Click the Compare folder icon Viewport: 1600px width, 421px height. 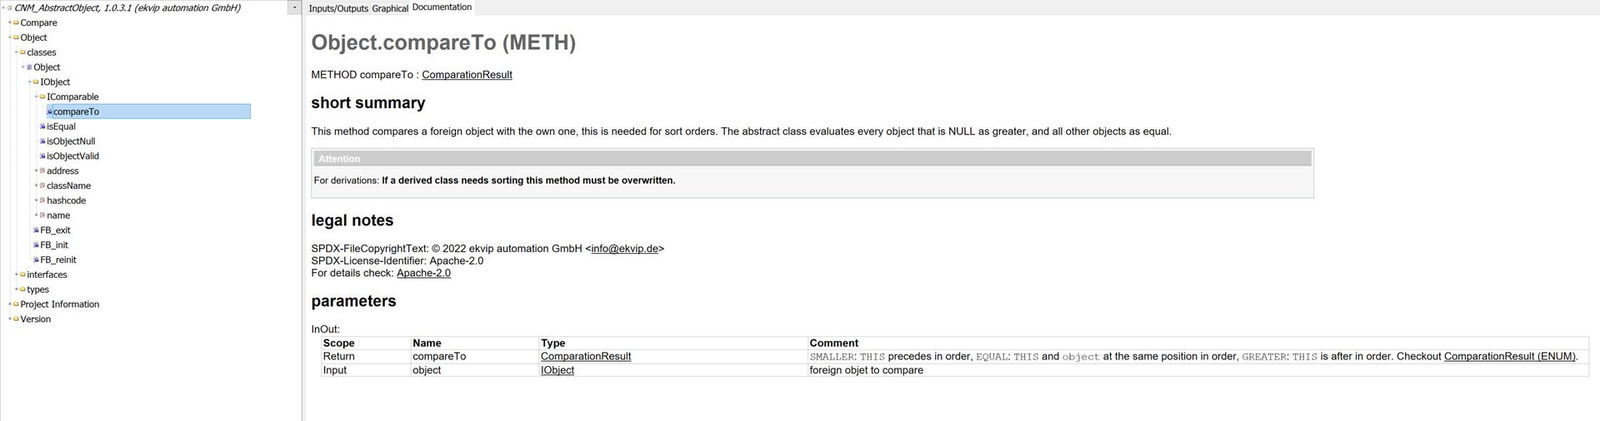16,23
